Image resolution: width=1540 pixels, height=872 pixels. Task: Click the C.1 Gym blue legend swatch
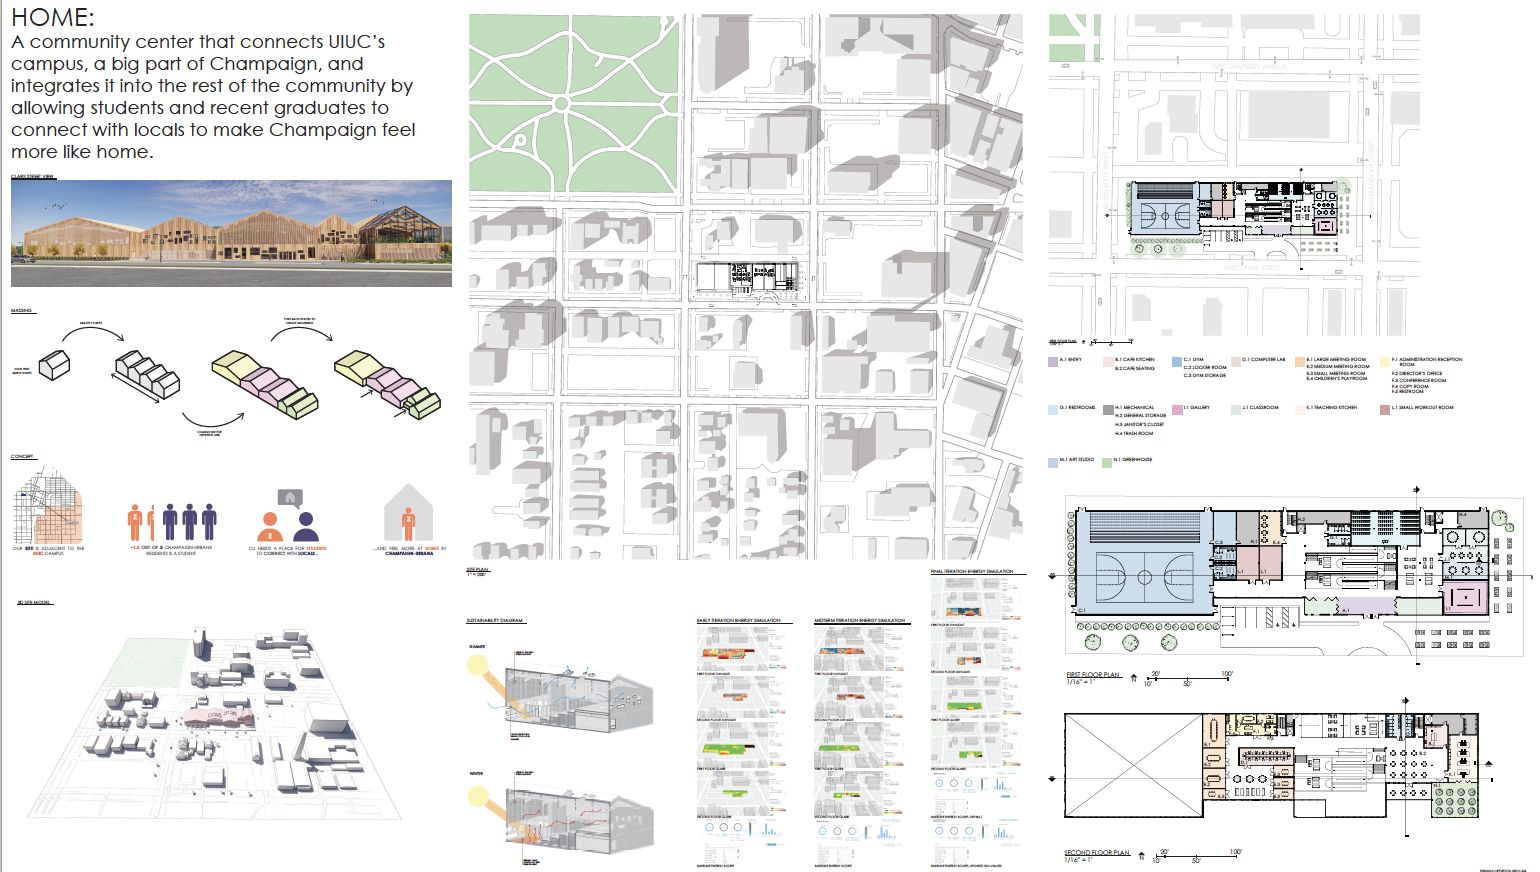click(x=1177, y=361)
